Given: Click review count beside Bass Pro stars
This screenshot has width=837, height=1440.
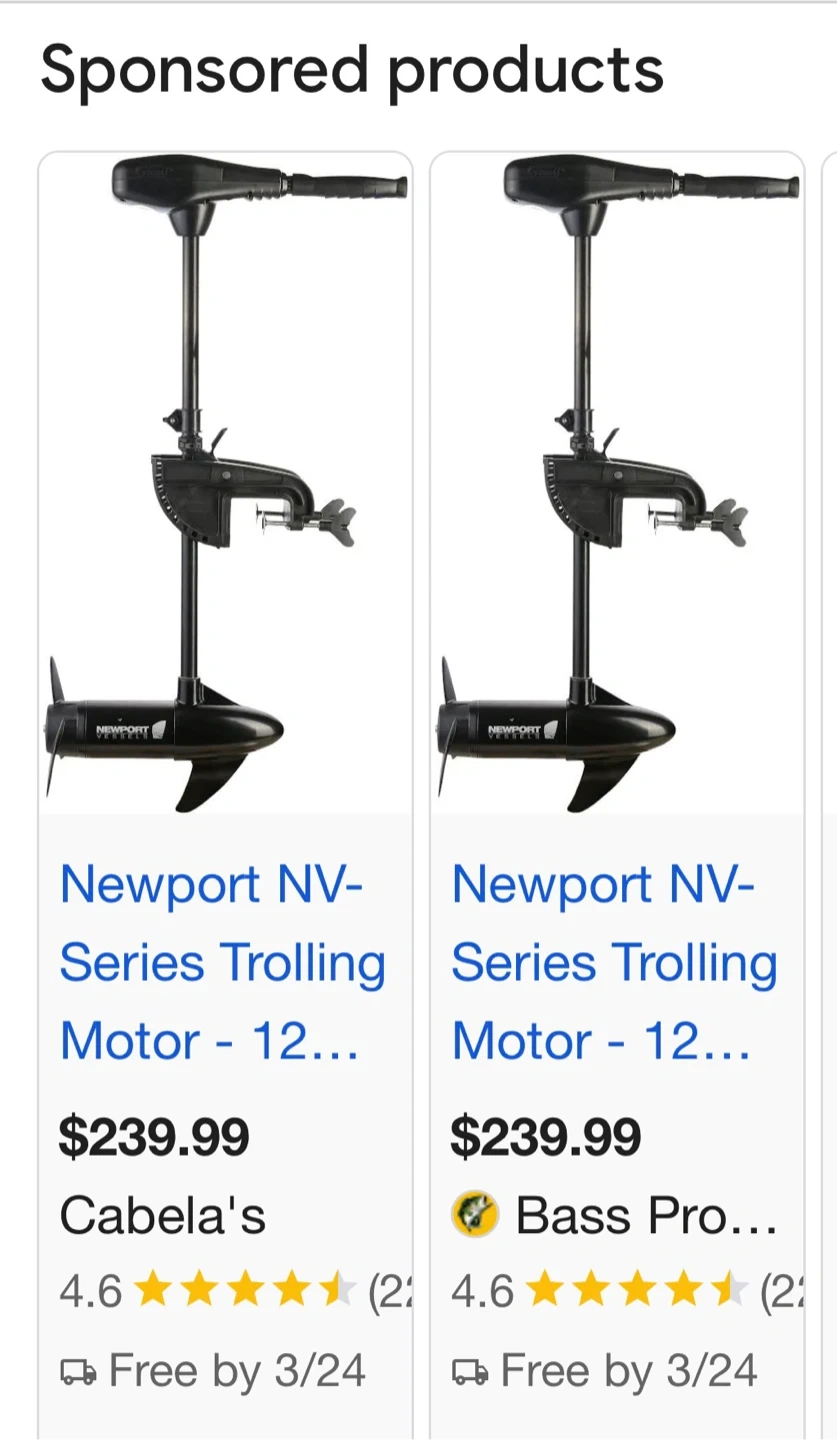Looking at the screenshot, I should 782,1292.
